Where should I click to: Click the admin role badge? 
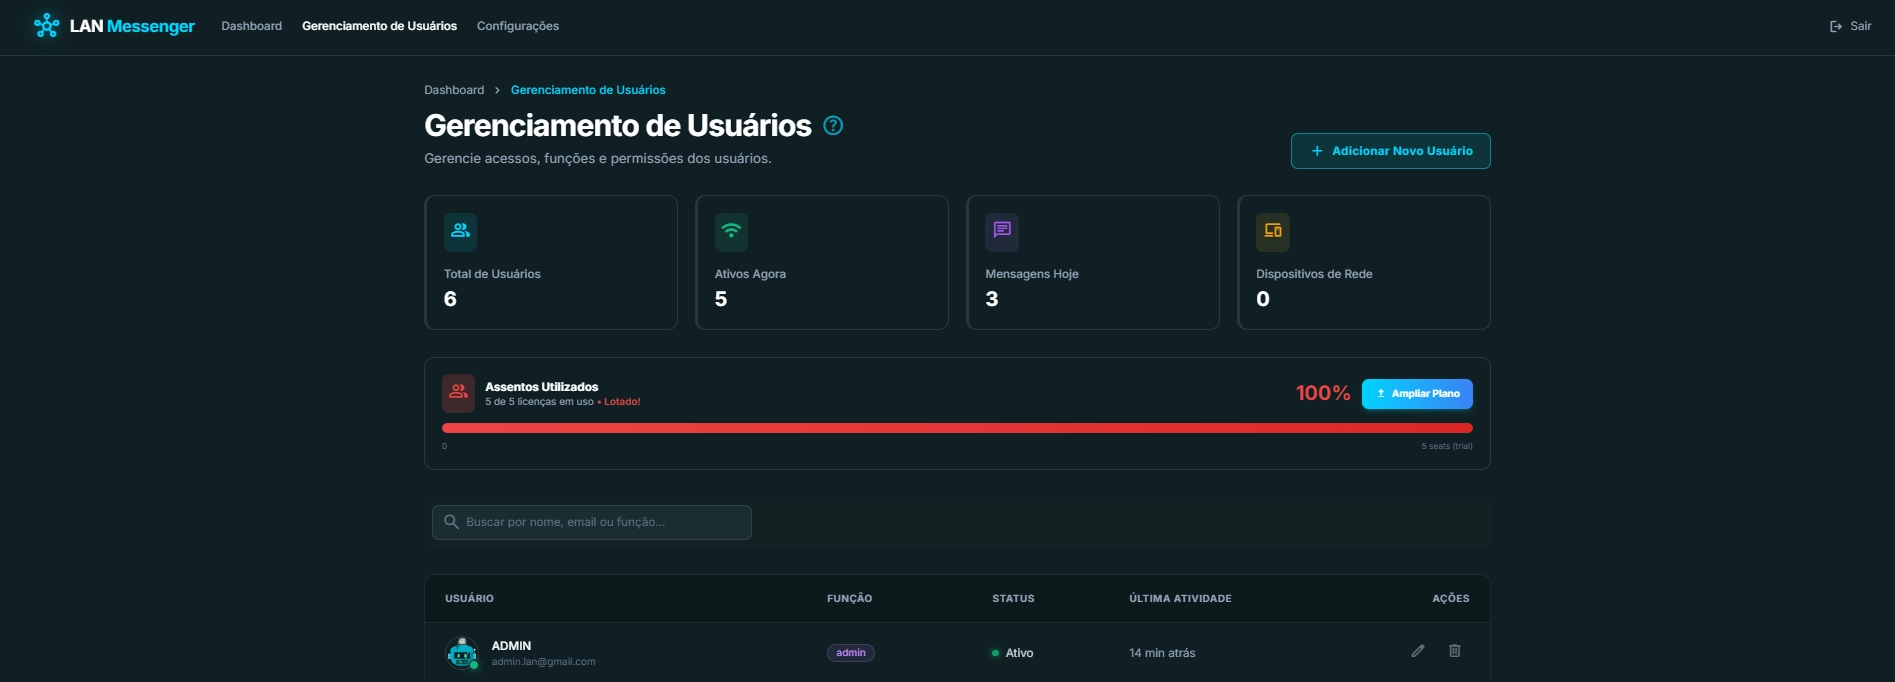(851, 653)
